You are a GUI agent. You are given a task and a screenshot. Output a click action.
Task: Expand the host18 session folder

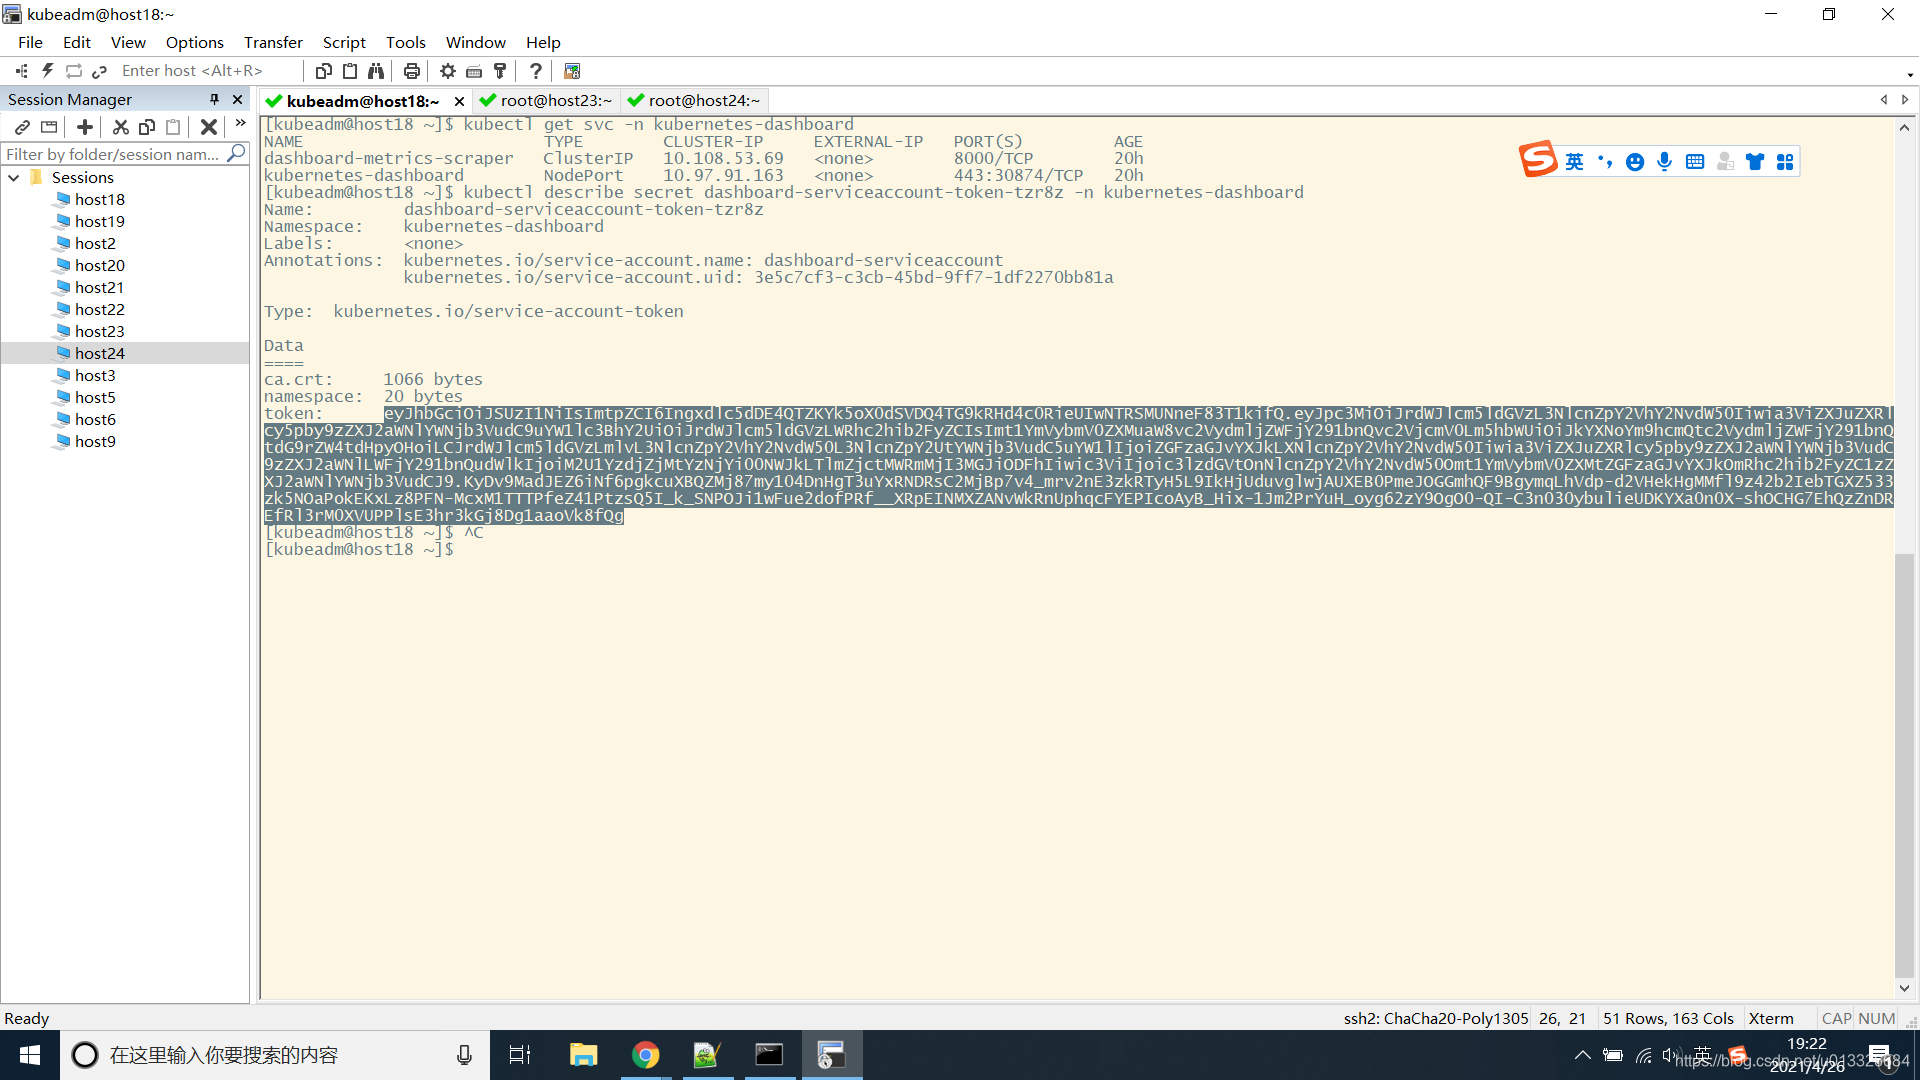99,199
